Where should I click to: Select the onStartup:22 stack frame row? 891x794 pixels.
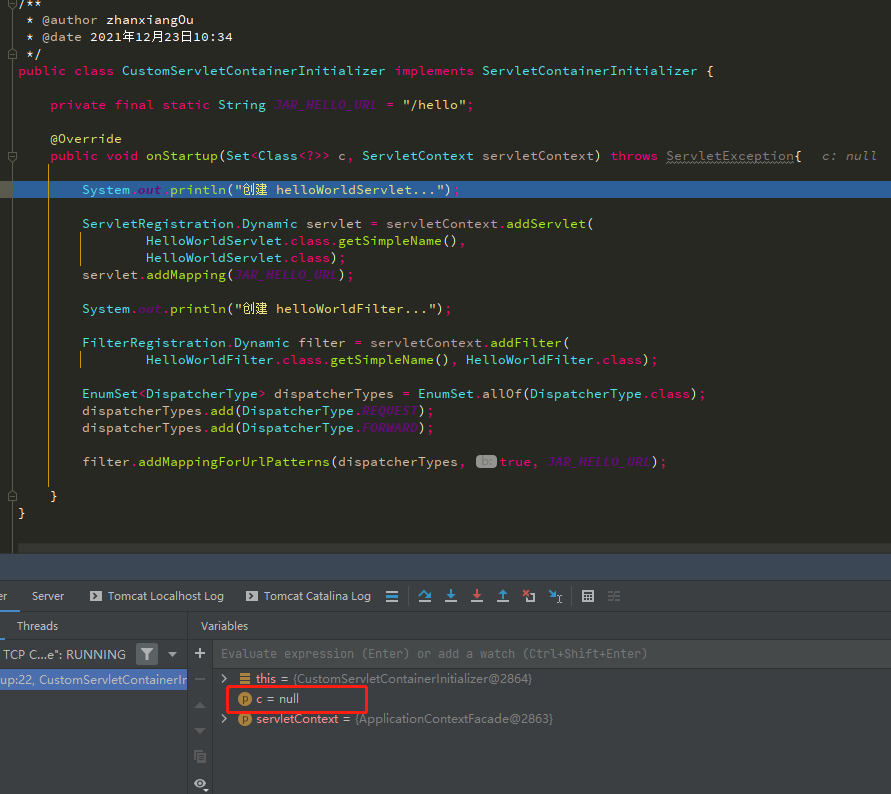tap(93, 679)
